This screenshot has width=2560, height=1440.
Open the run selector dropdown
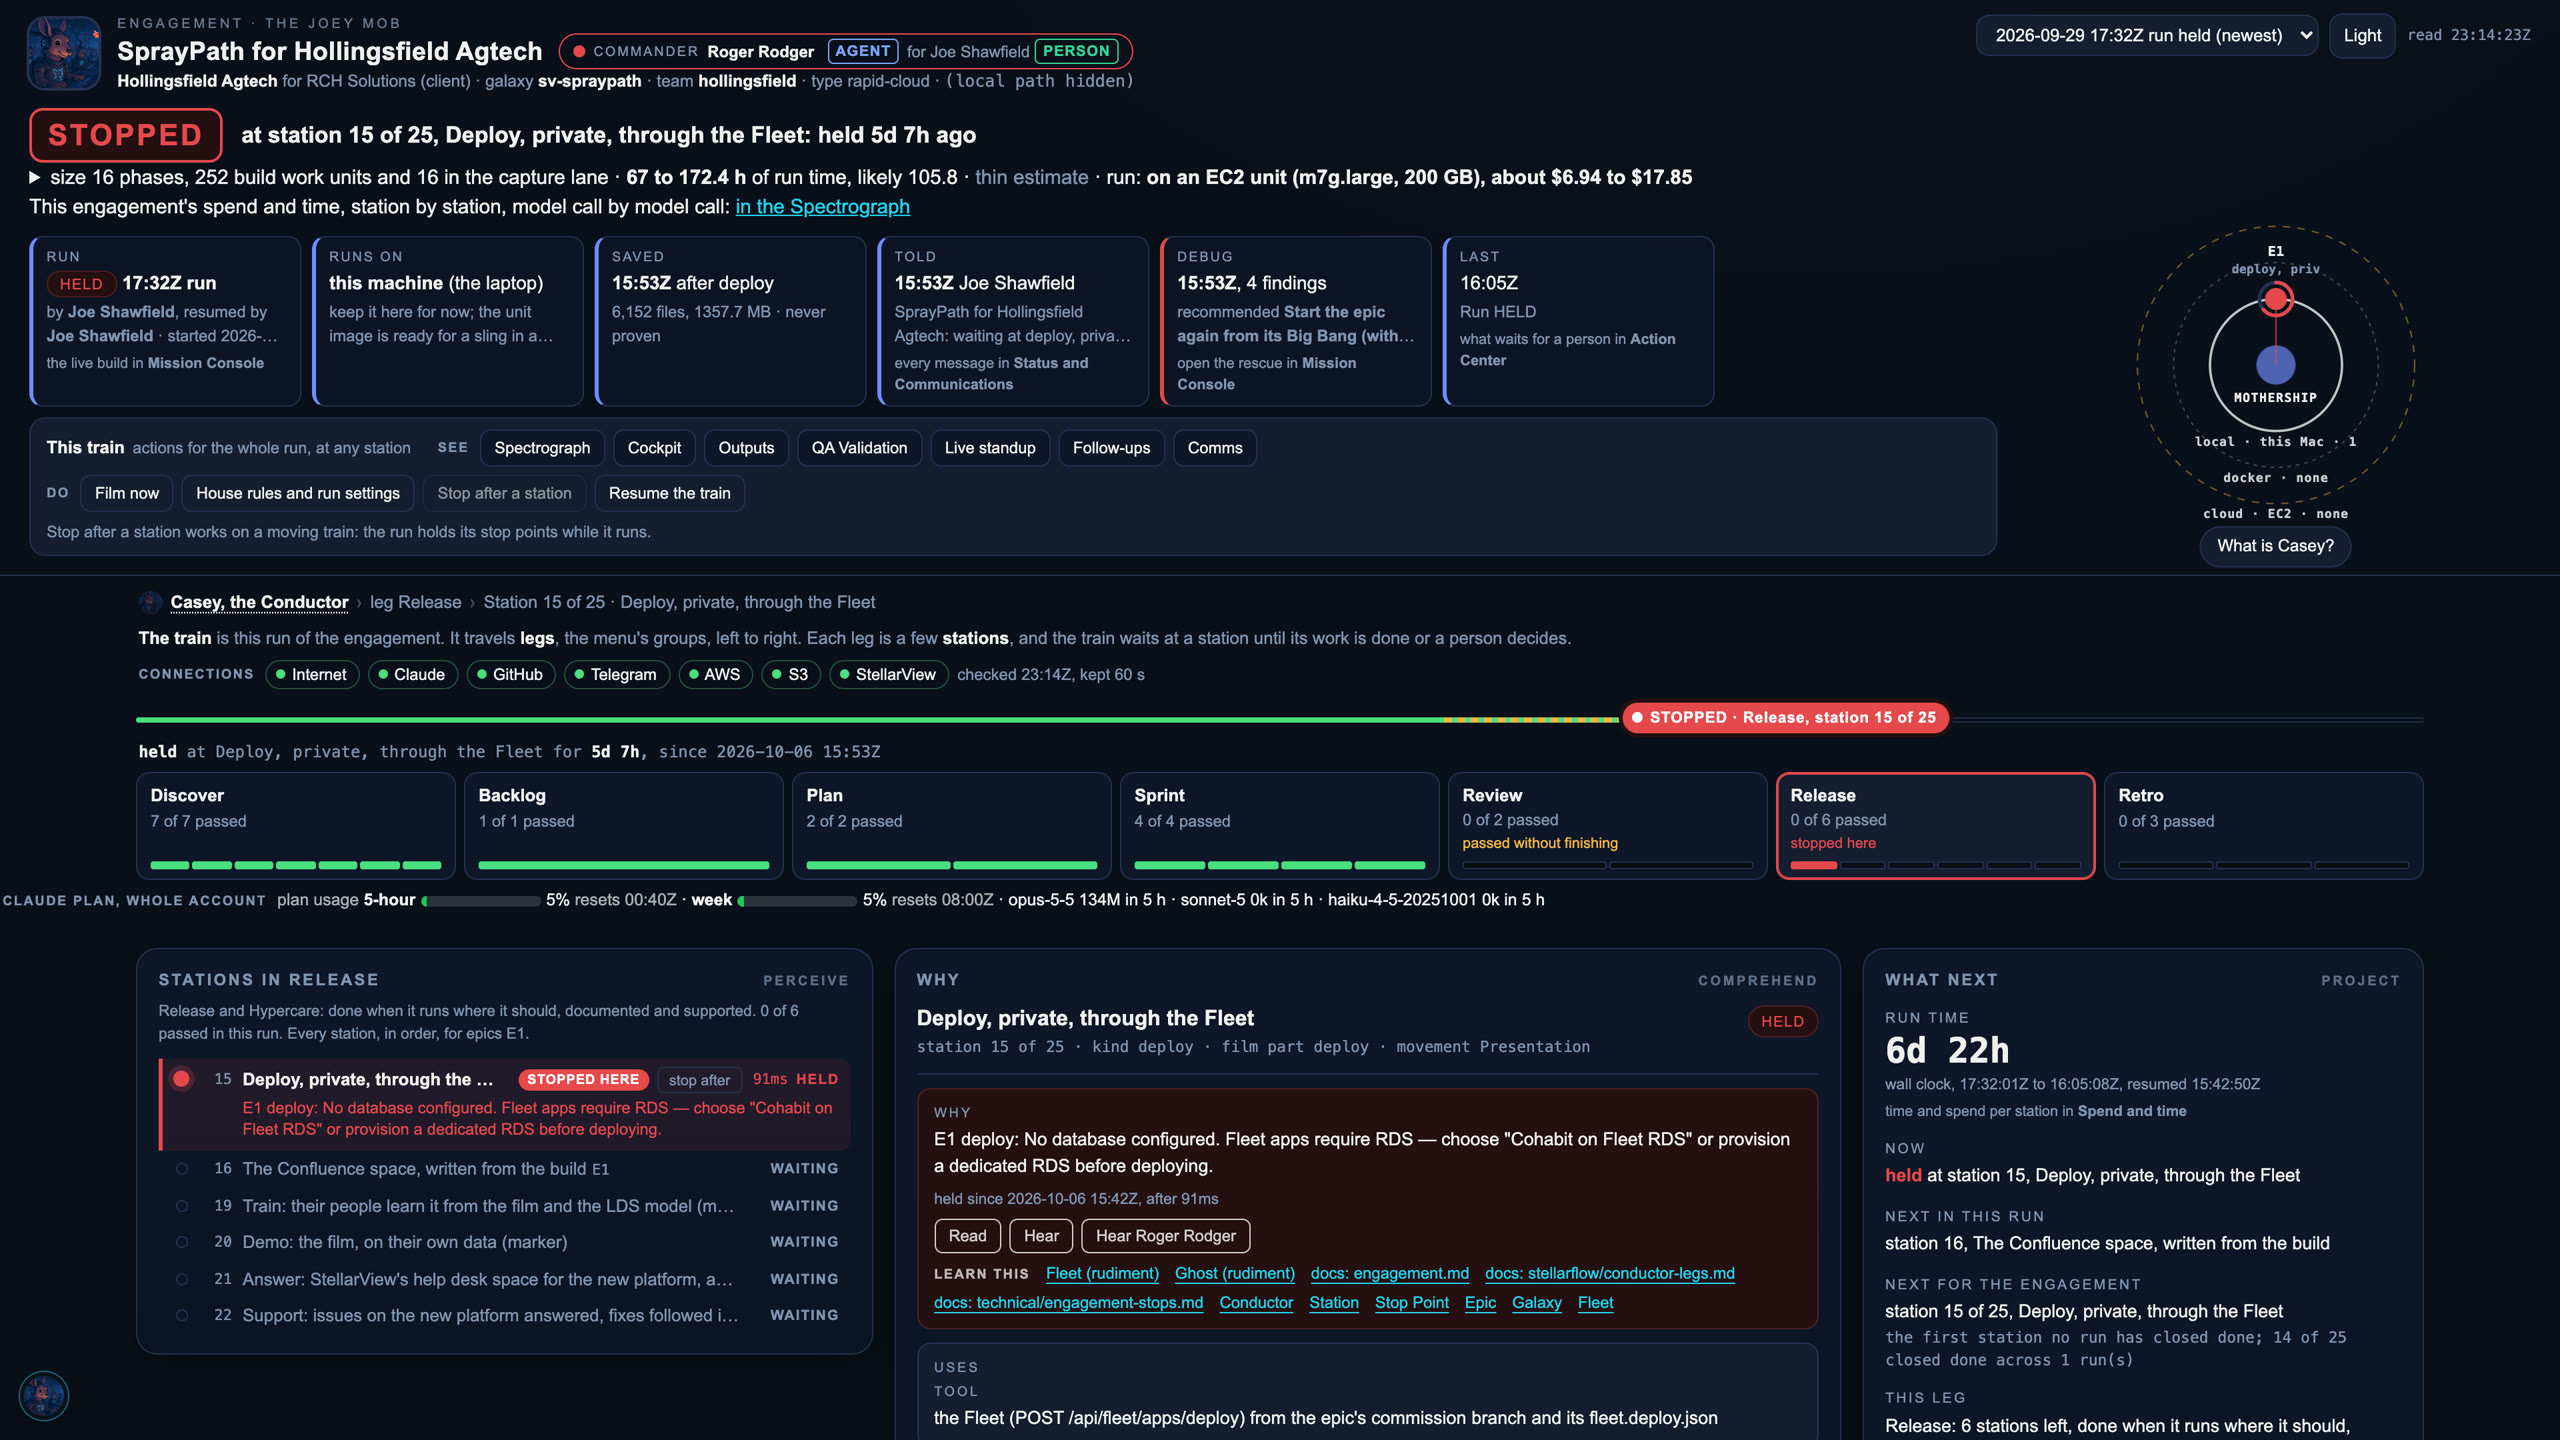(2146, 35)
